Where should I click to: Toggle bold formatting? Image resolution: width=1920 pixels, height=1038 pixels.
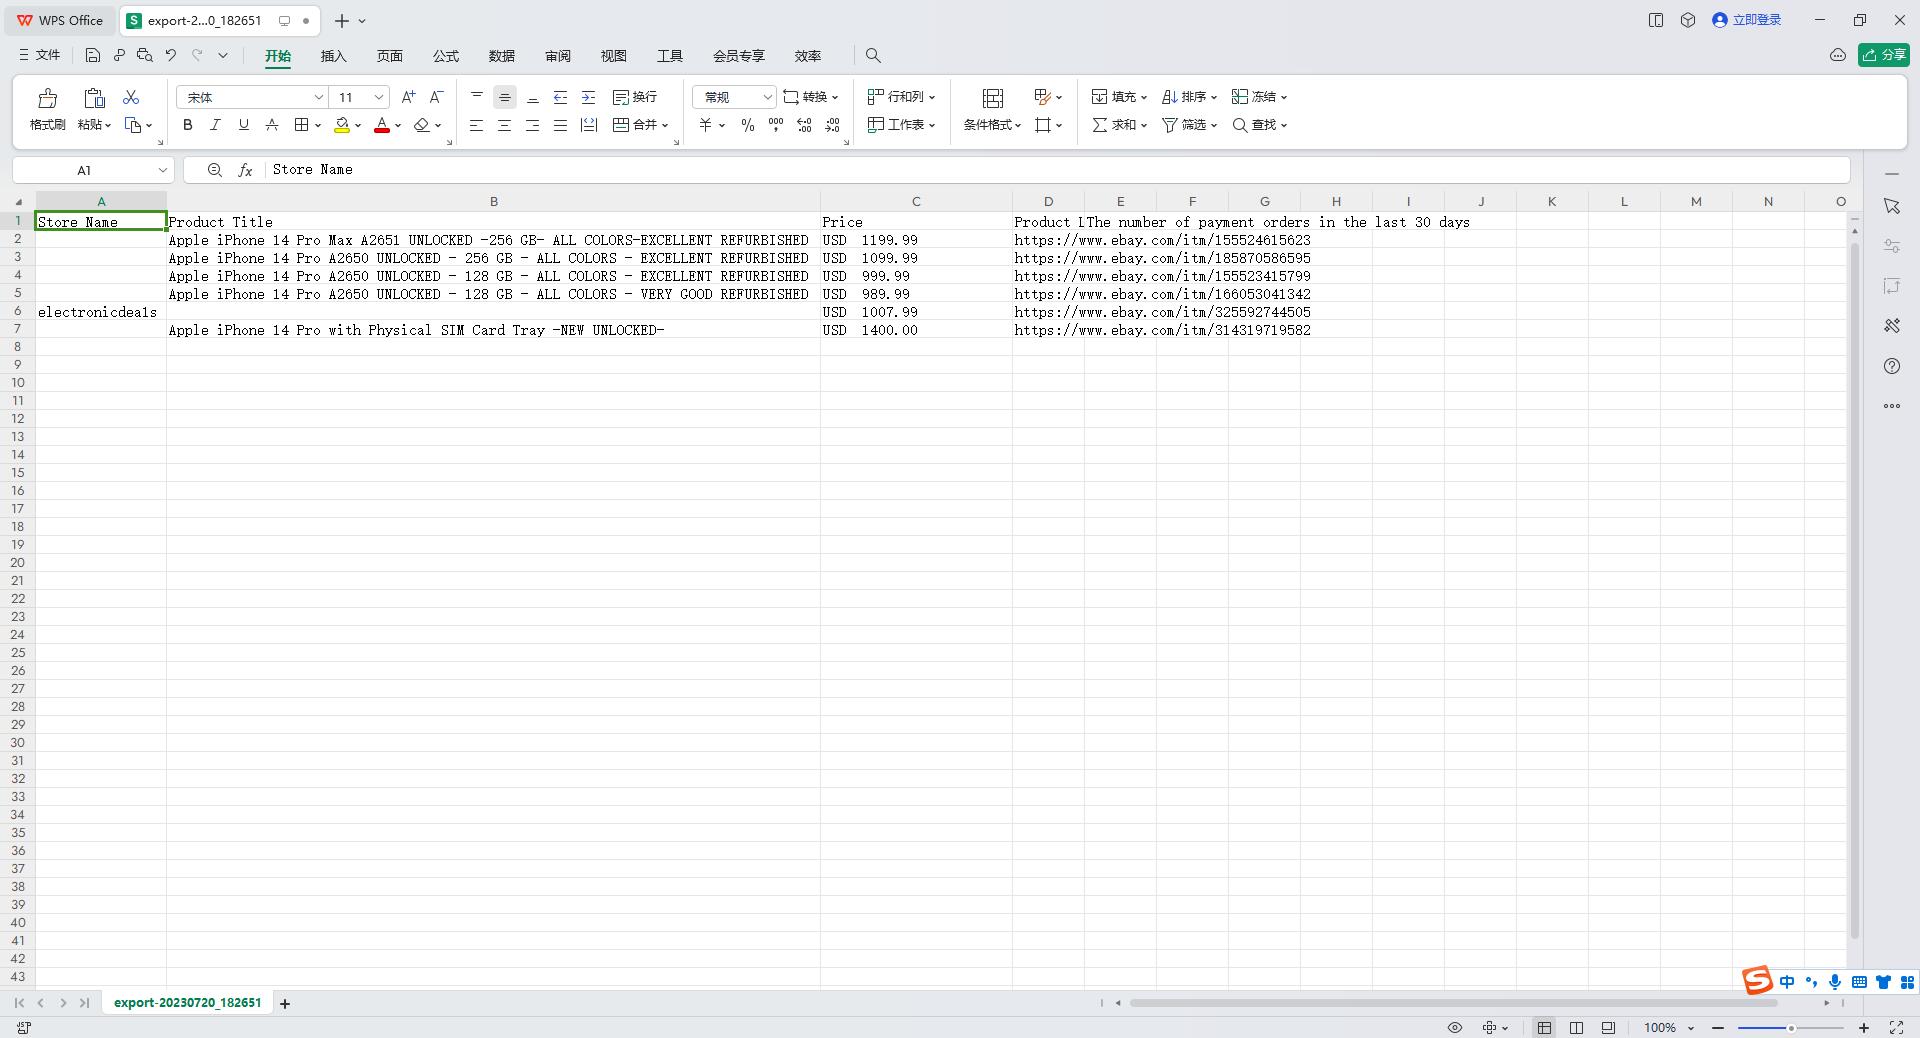[x=187, y=125]
